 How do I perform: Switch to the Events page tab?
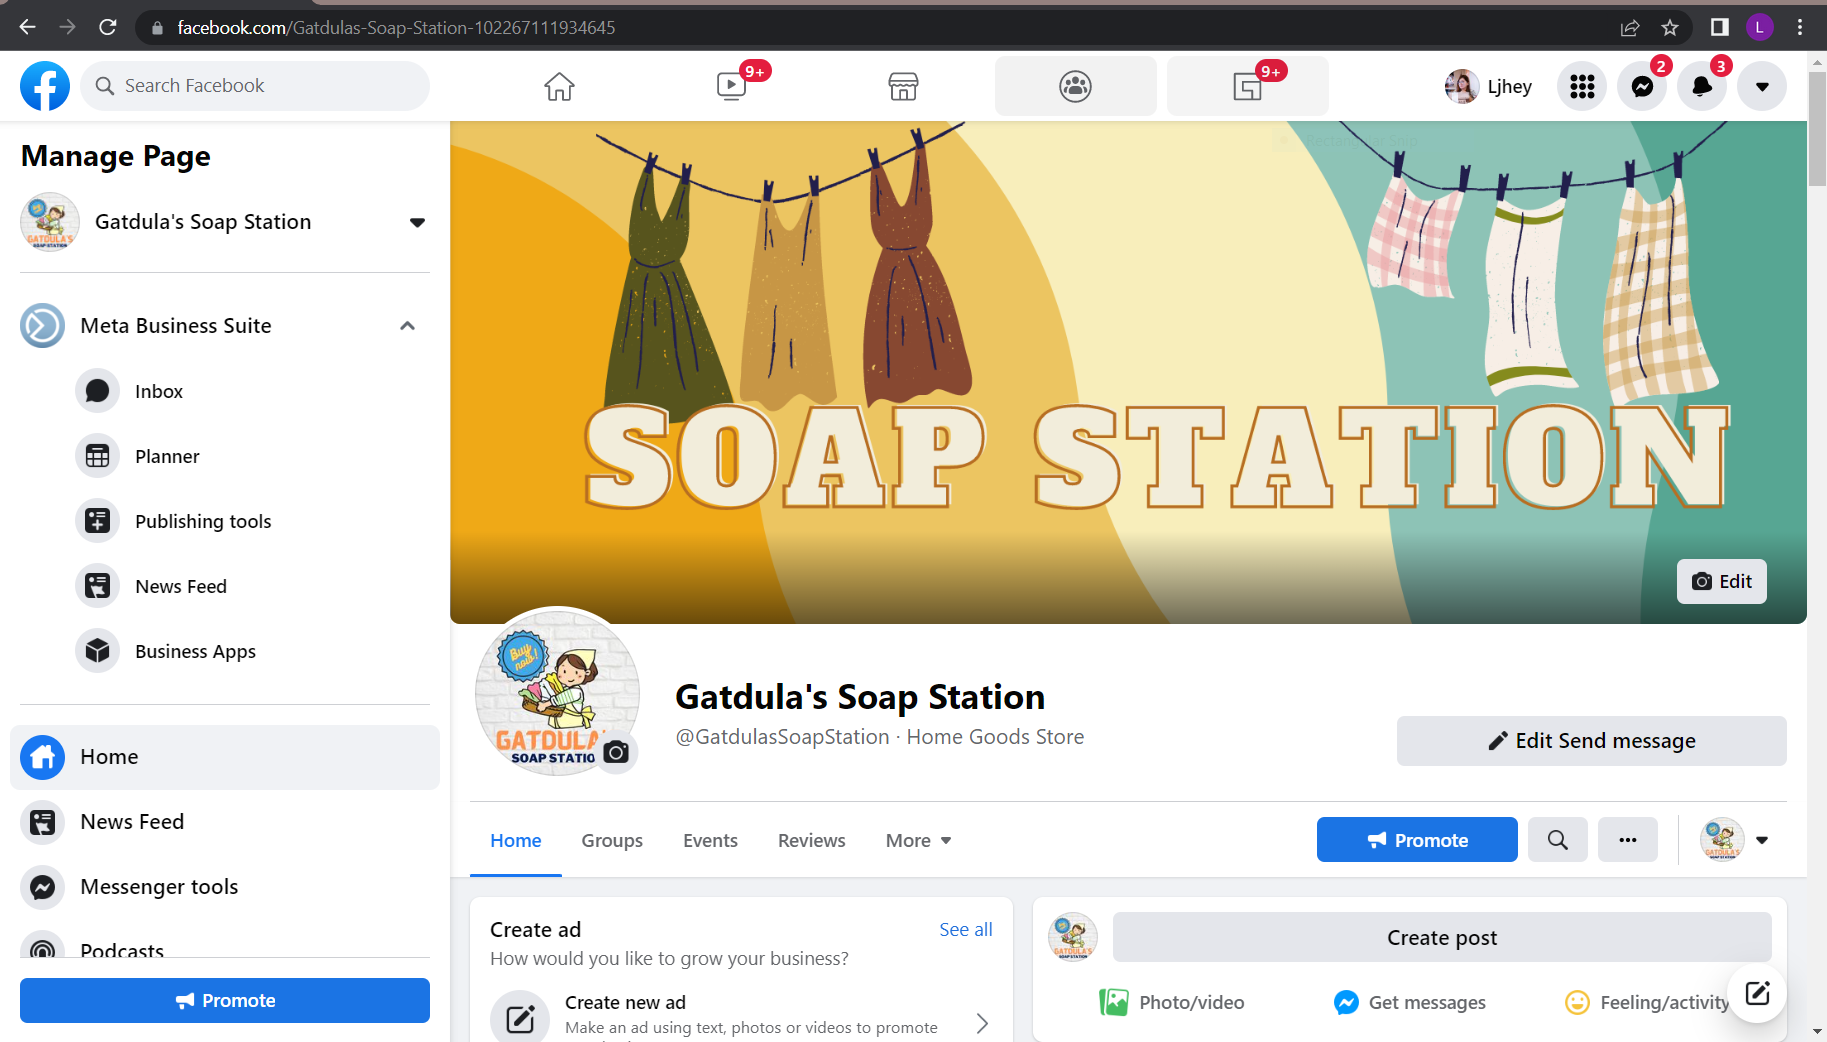[710, 841]
